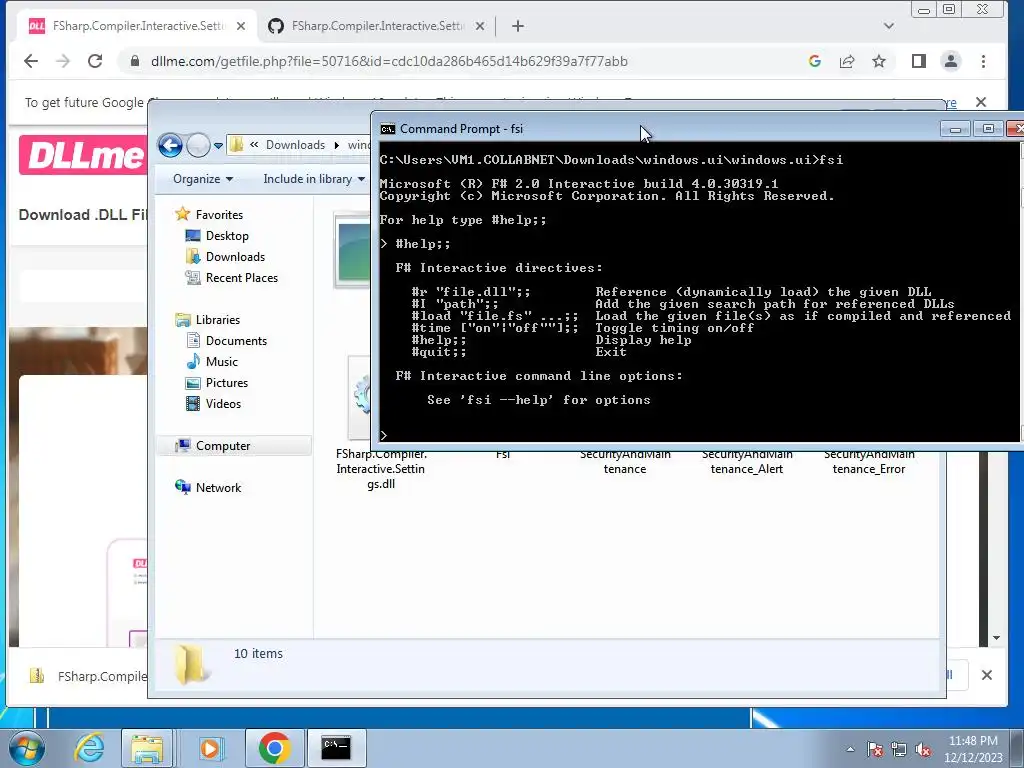Click the Google icon in address bar
The width and height of the screenshot is (1024, 768).
[814, 61]
